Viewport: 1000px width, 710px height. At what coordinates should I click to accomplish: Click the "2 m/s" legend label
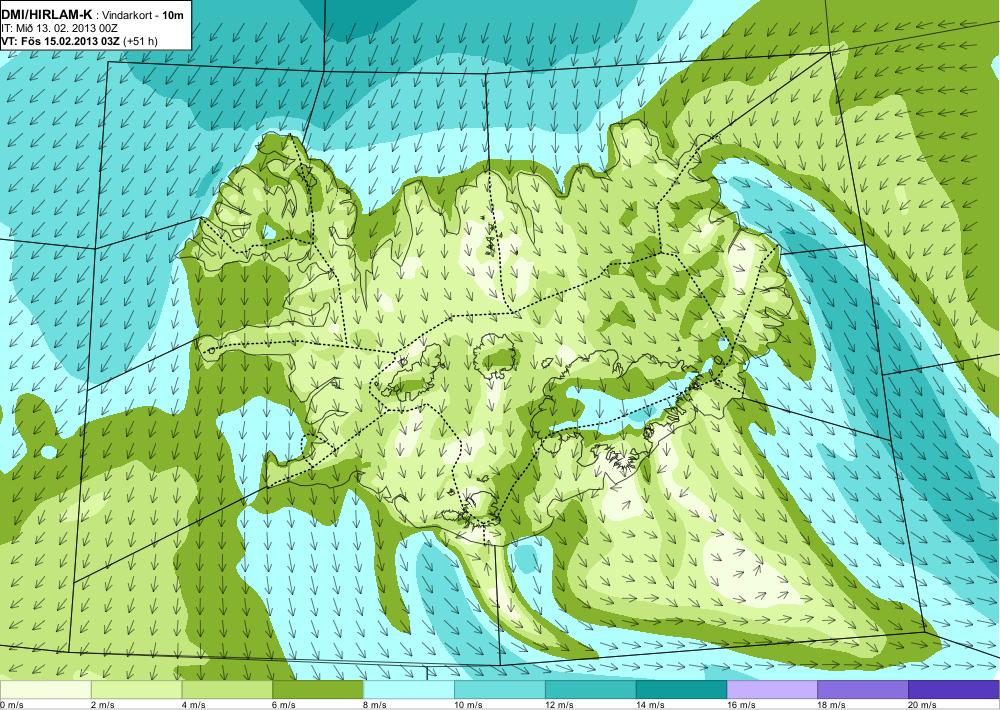103,705
